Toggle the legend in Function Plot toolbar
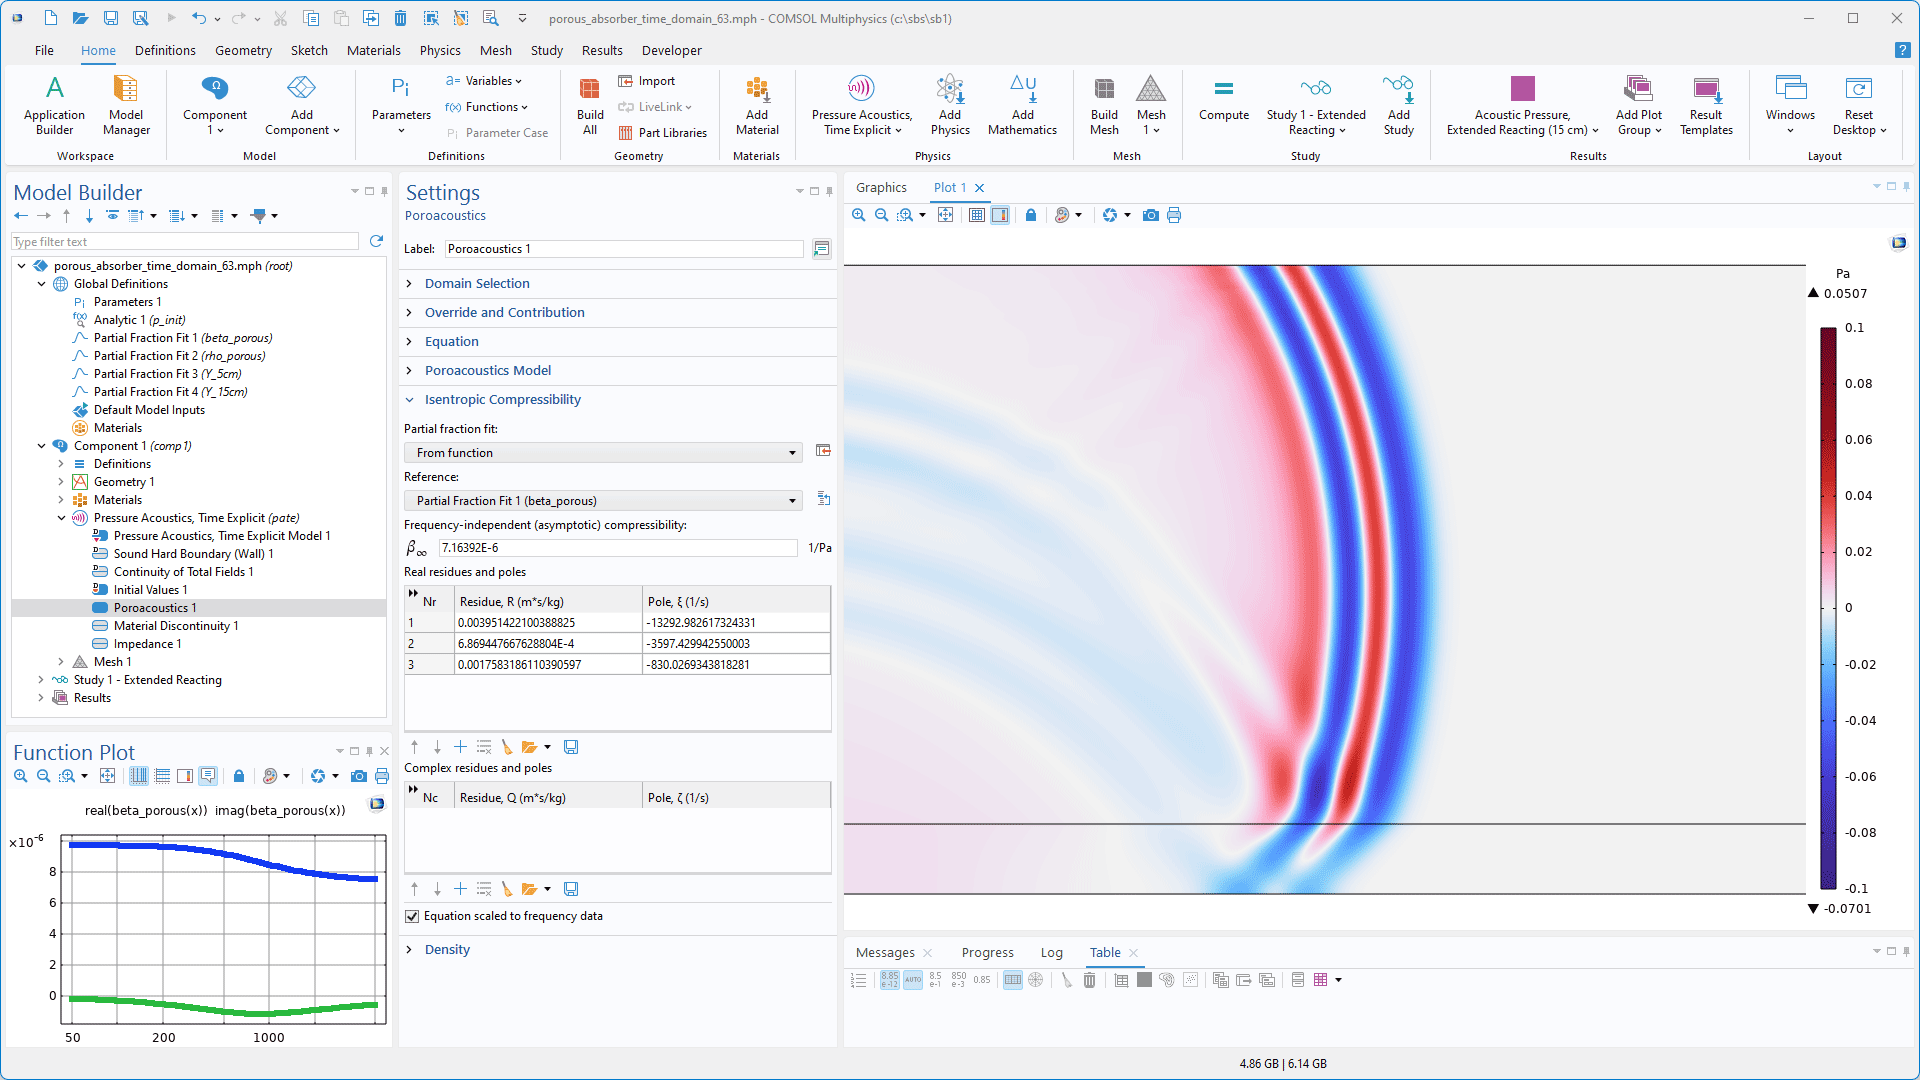1920x1080 pixels. click(185, 776)
